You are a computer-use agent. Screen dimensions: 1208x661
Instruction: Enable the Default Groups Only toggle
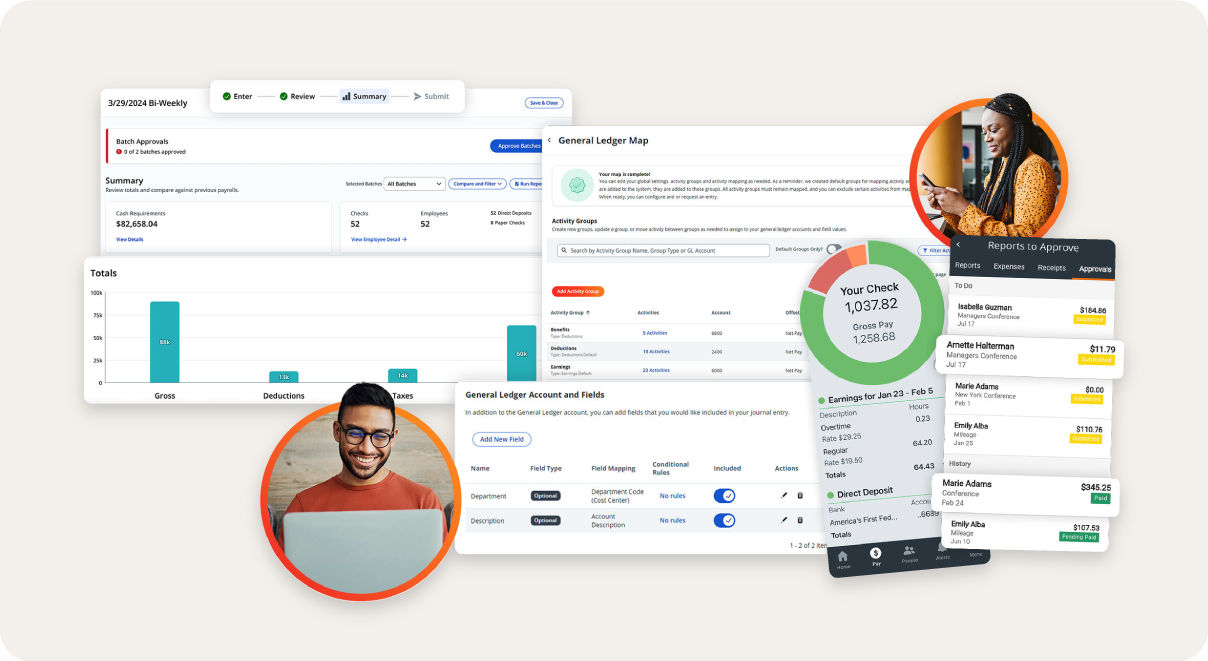(x=834, y=249)
